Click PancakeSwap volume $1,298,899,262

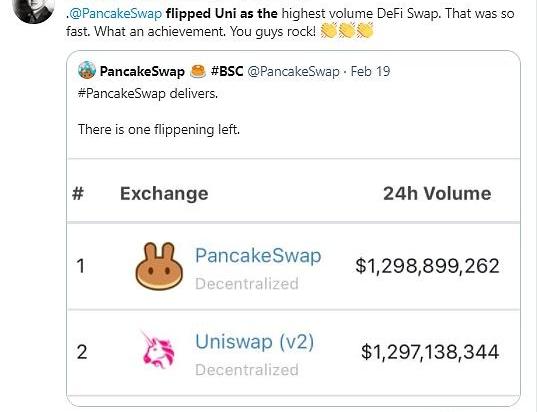point(427,266)
